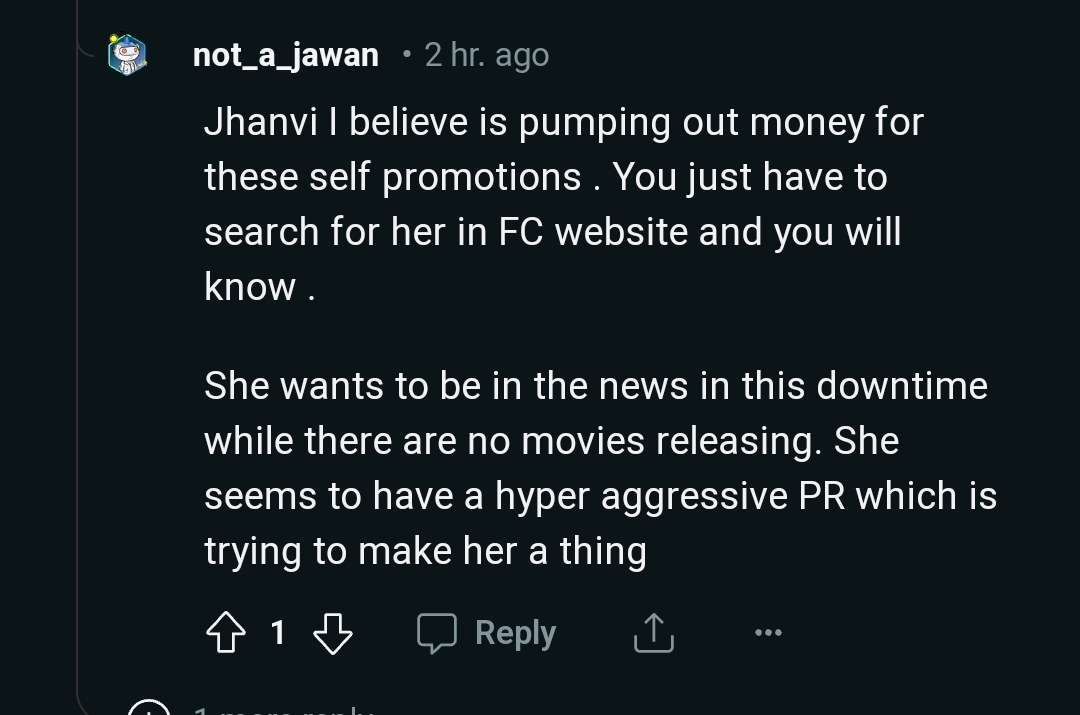
Task: Remove your vote via the upvote arrow
Action: tap(228, 632)
